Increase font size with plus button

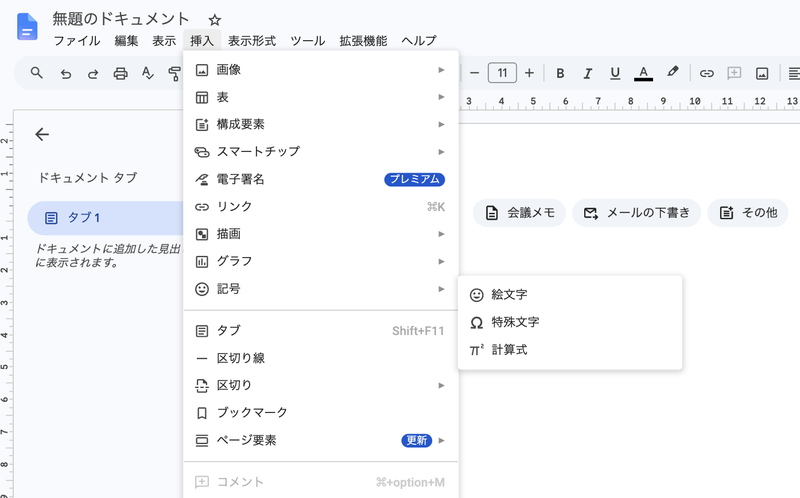click(530, 73)
